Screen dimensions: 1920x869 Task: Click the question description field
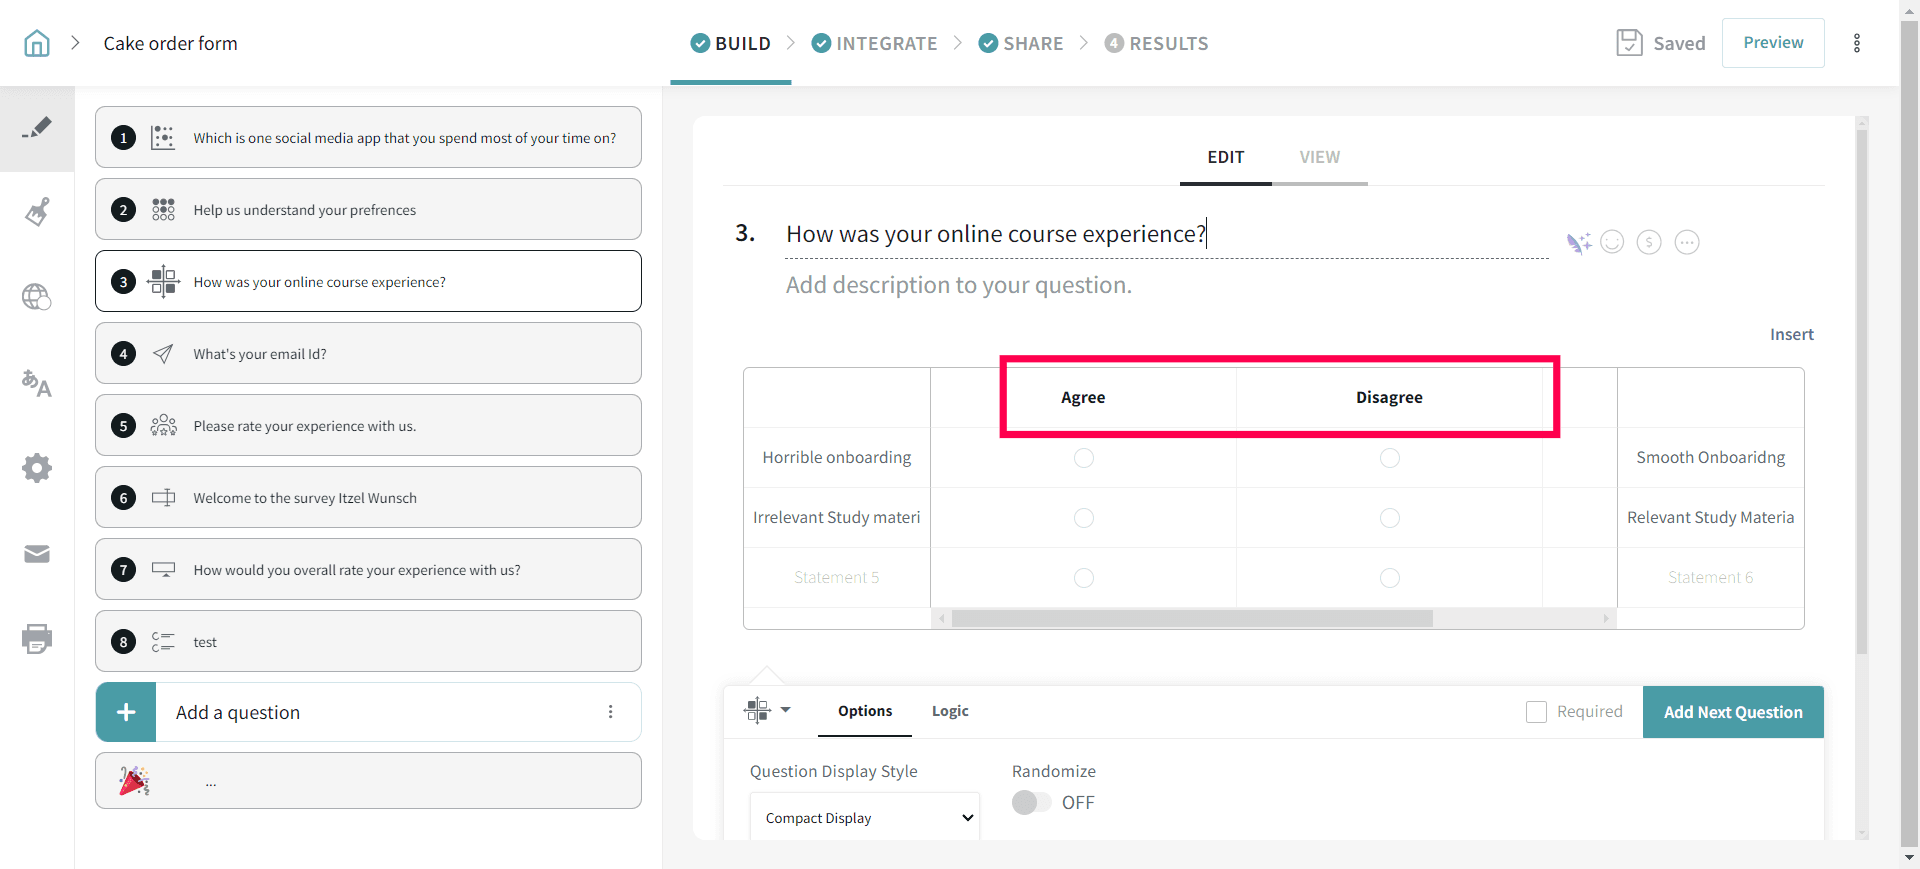point(958,285)
